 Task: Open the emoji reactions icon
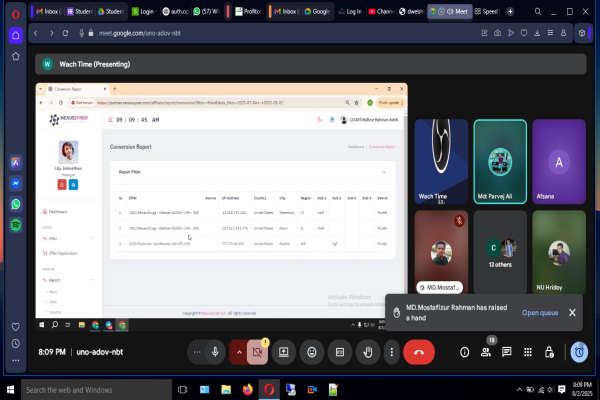click(312, 352)
